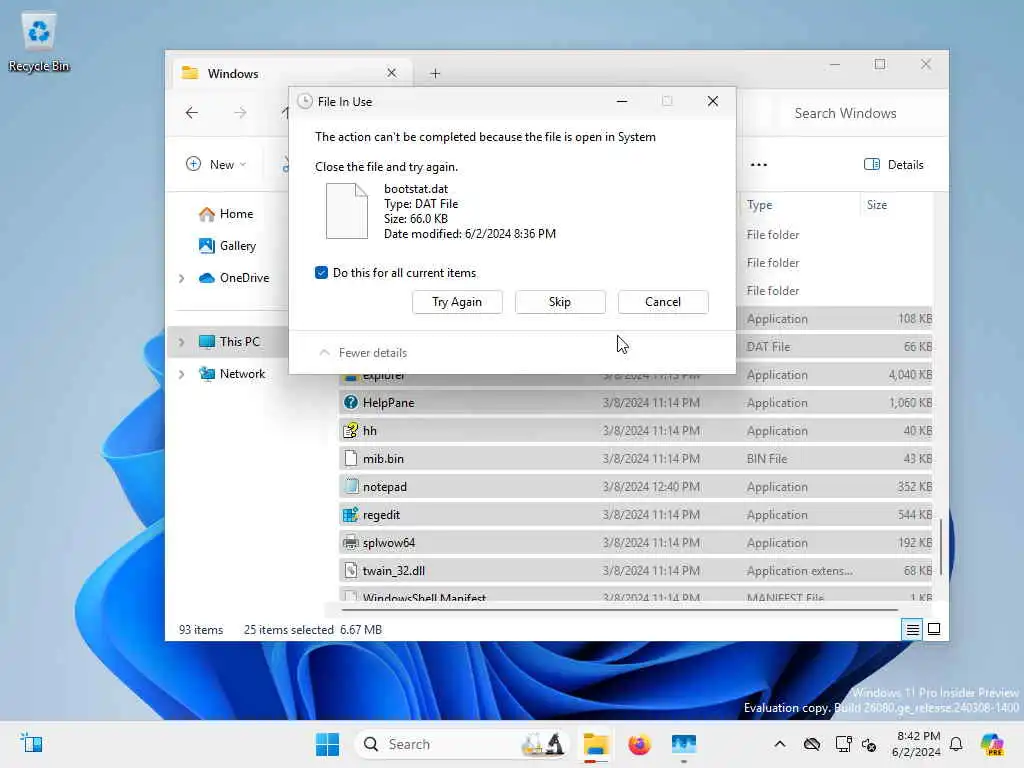The width and height of the screenshot is (1024, 768).
Task: Click the horizontal scrollbar of the file list
Action: coord(619,610)
